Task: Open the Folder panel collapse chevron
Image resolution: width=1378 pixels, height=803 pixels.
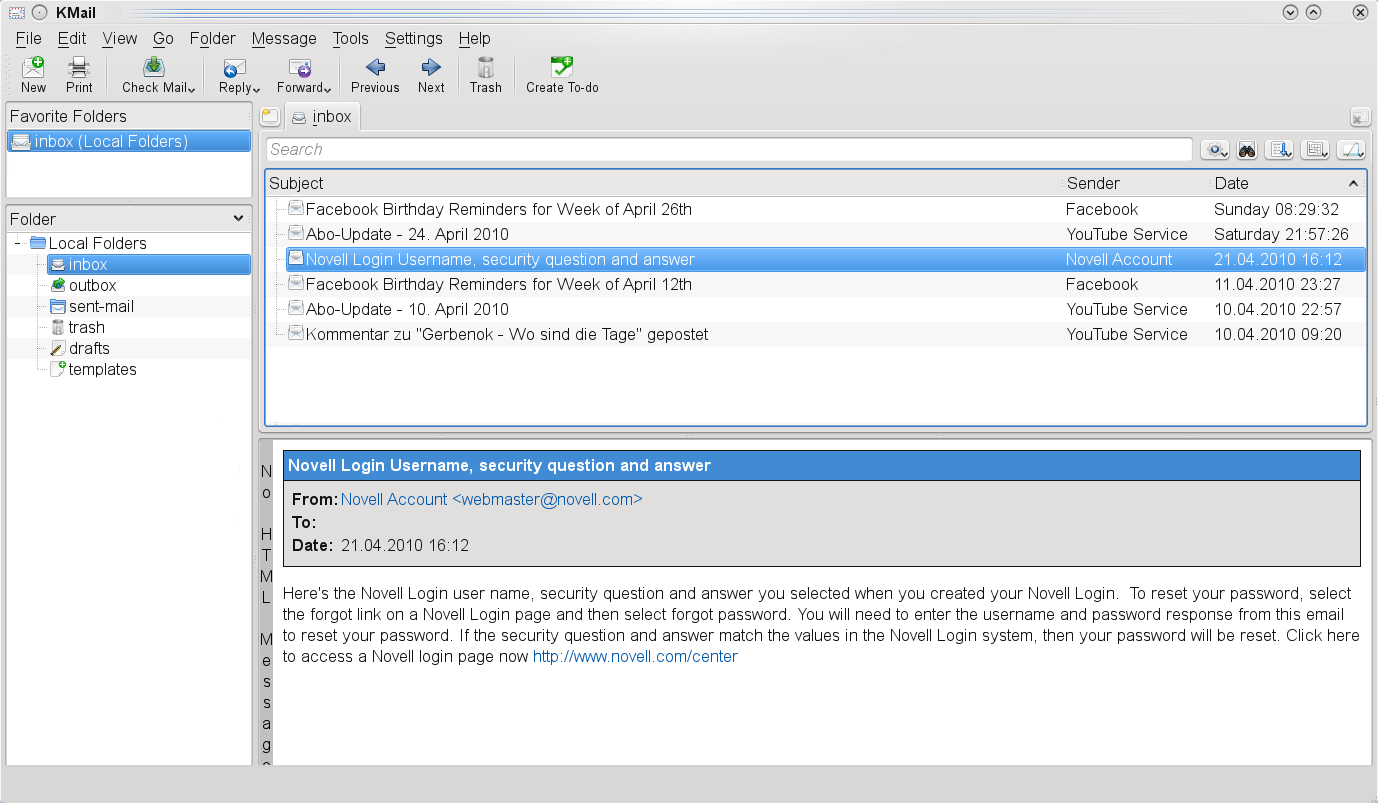Action: (x=238, y=218)
